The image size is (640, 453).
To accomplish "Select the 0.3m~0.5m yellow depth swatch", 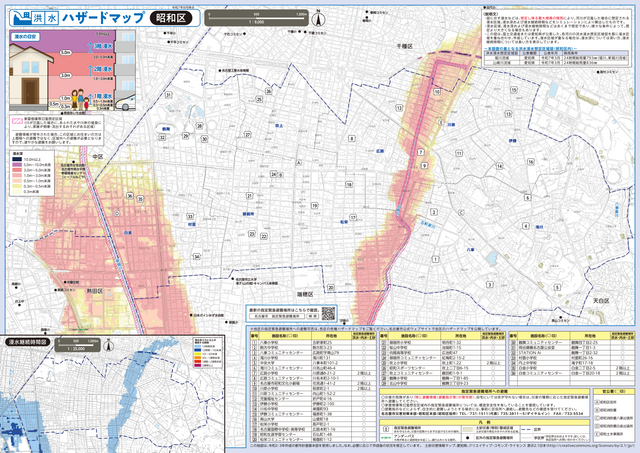I will coord(17,186).
